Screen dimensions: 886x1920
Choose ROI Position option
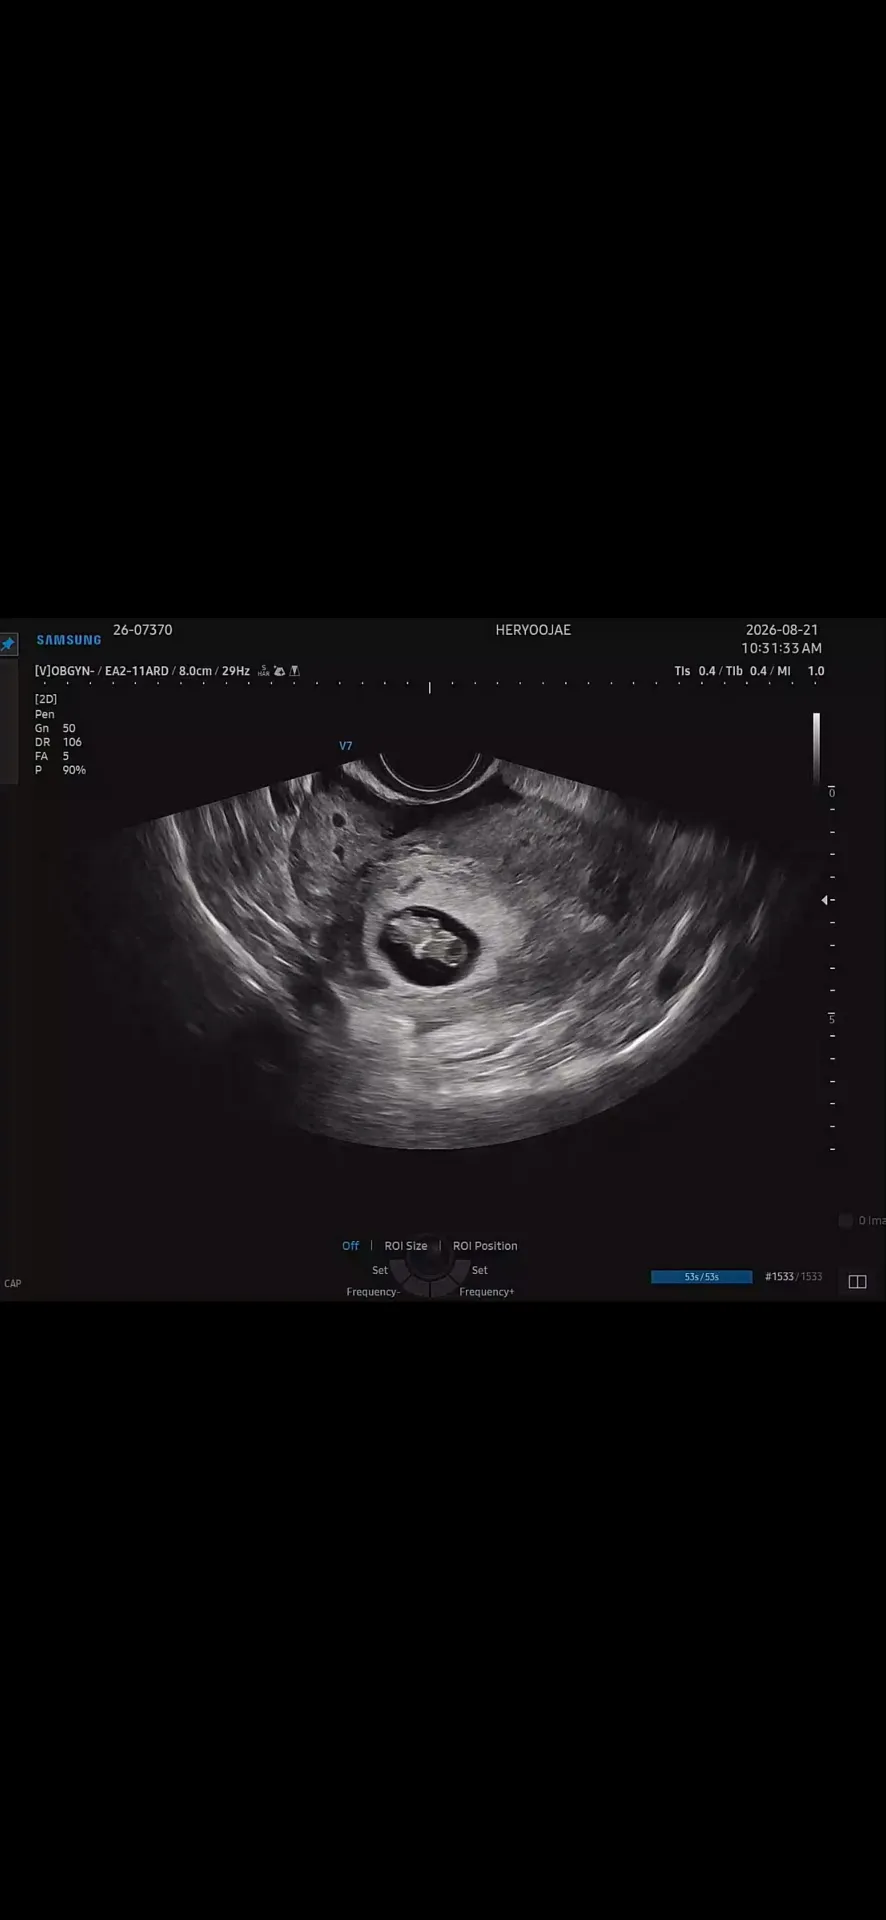coord(485,1246)
